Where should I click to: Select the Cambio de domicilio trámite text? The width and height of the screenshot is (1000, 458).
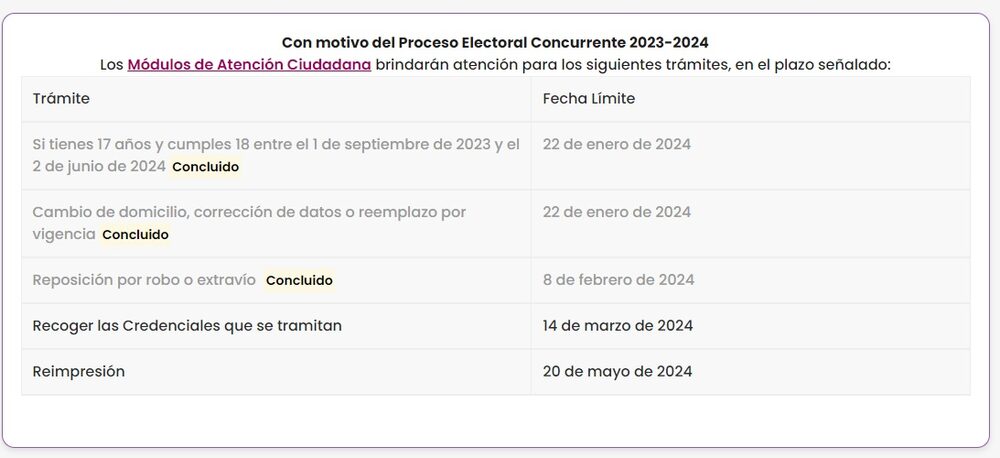click(249, 212)
